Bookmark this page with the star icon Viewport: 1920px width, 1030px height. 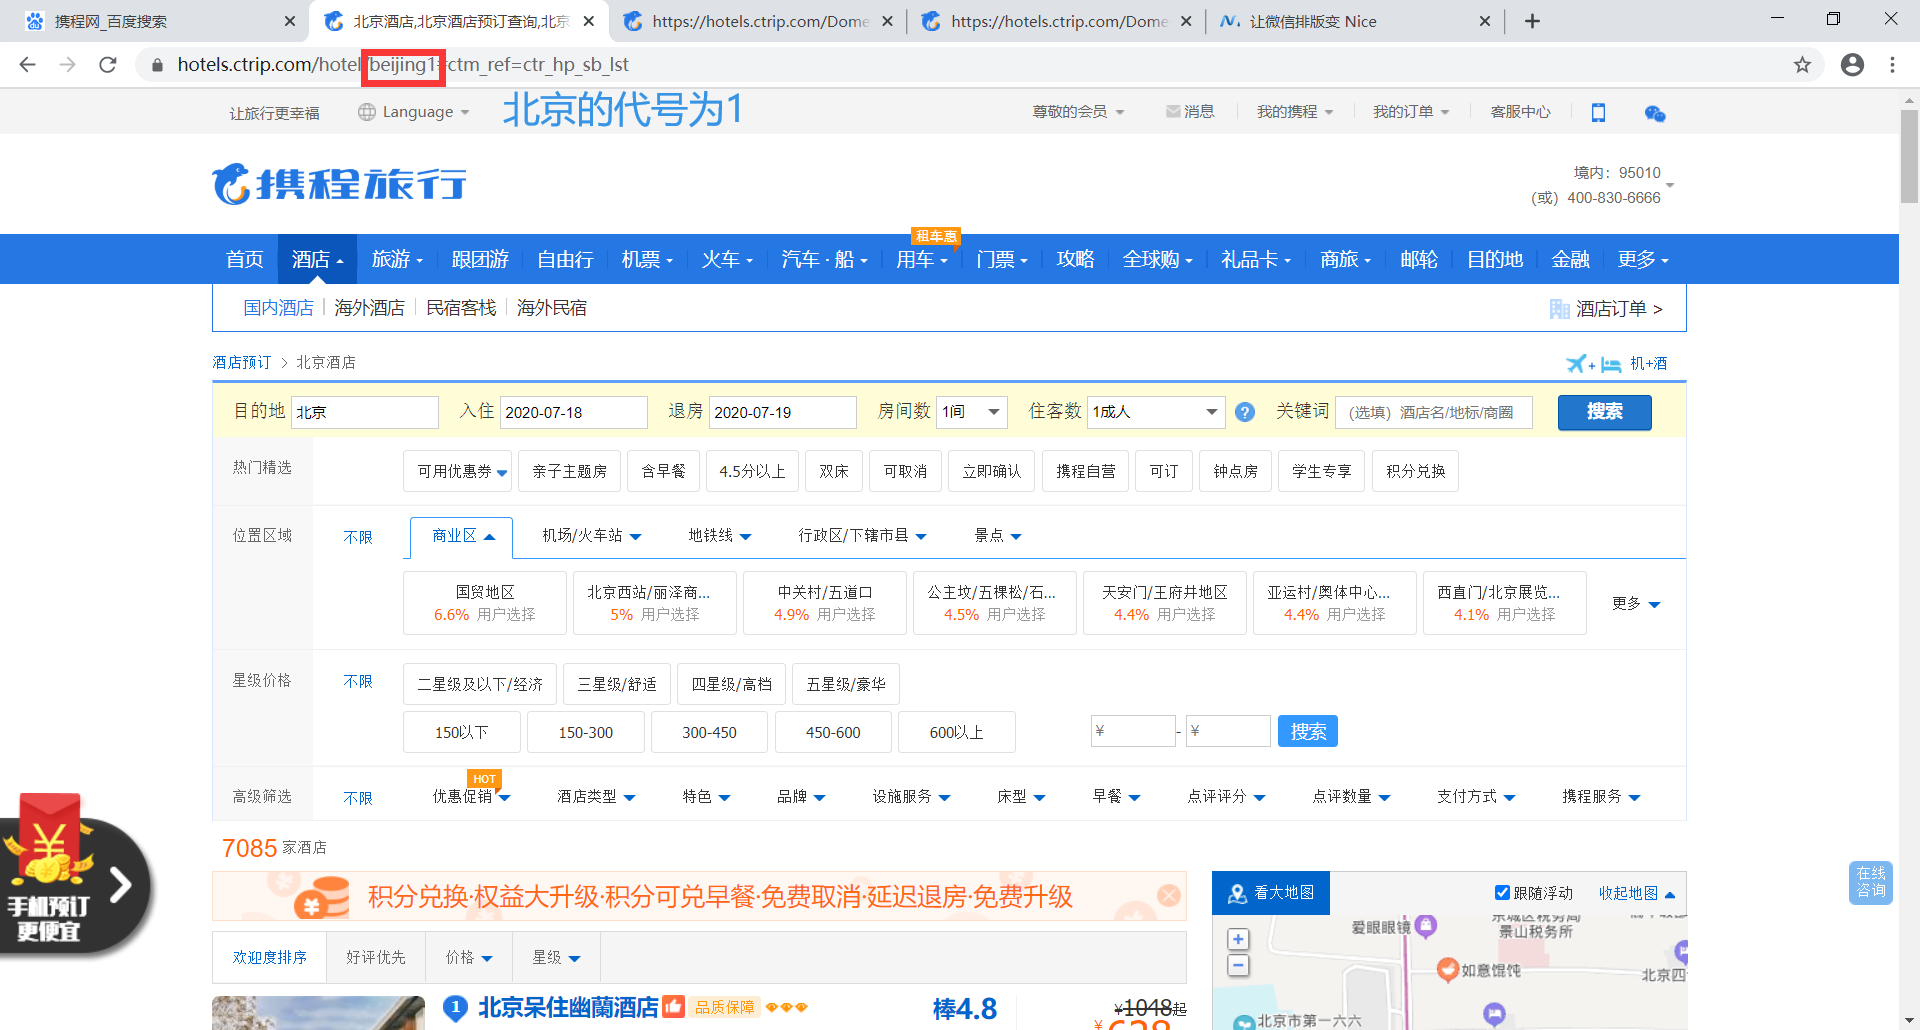(x=1802, y=65)
